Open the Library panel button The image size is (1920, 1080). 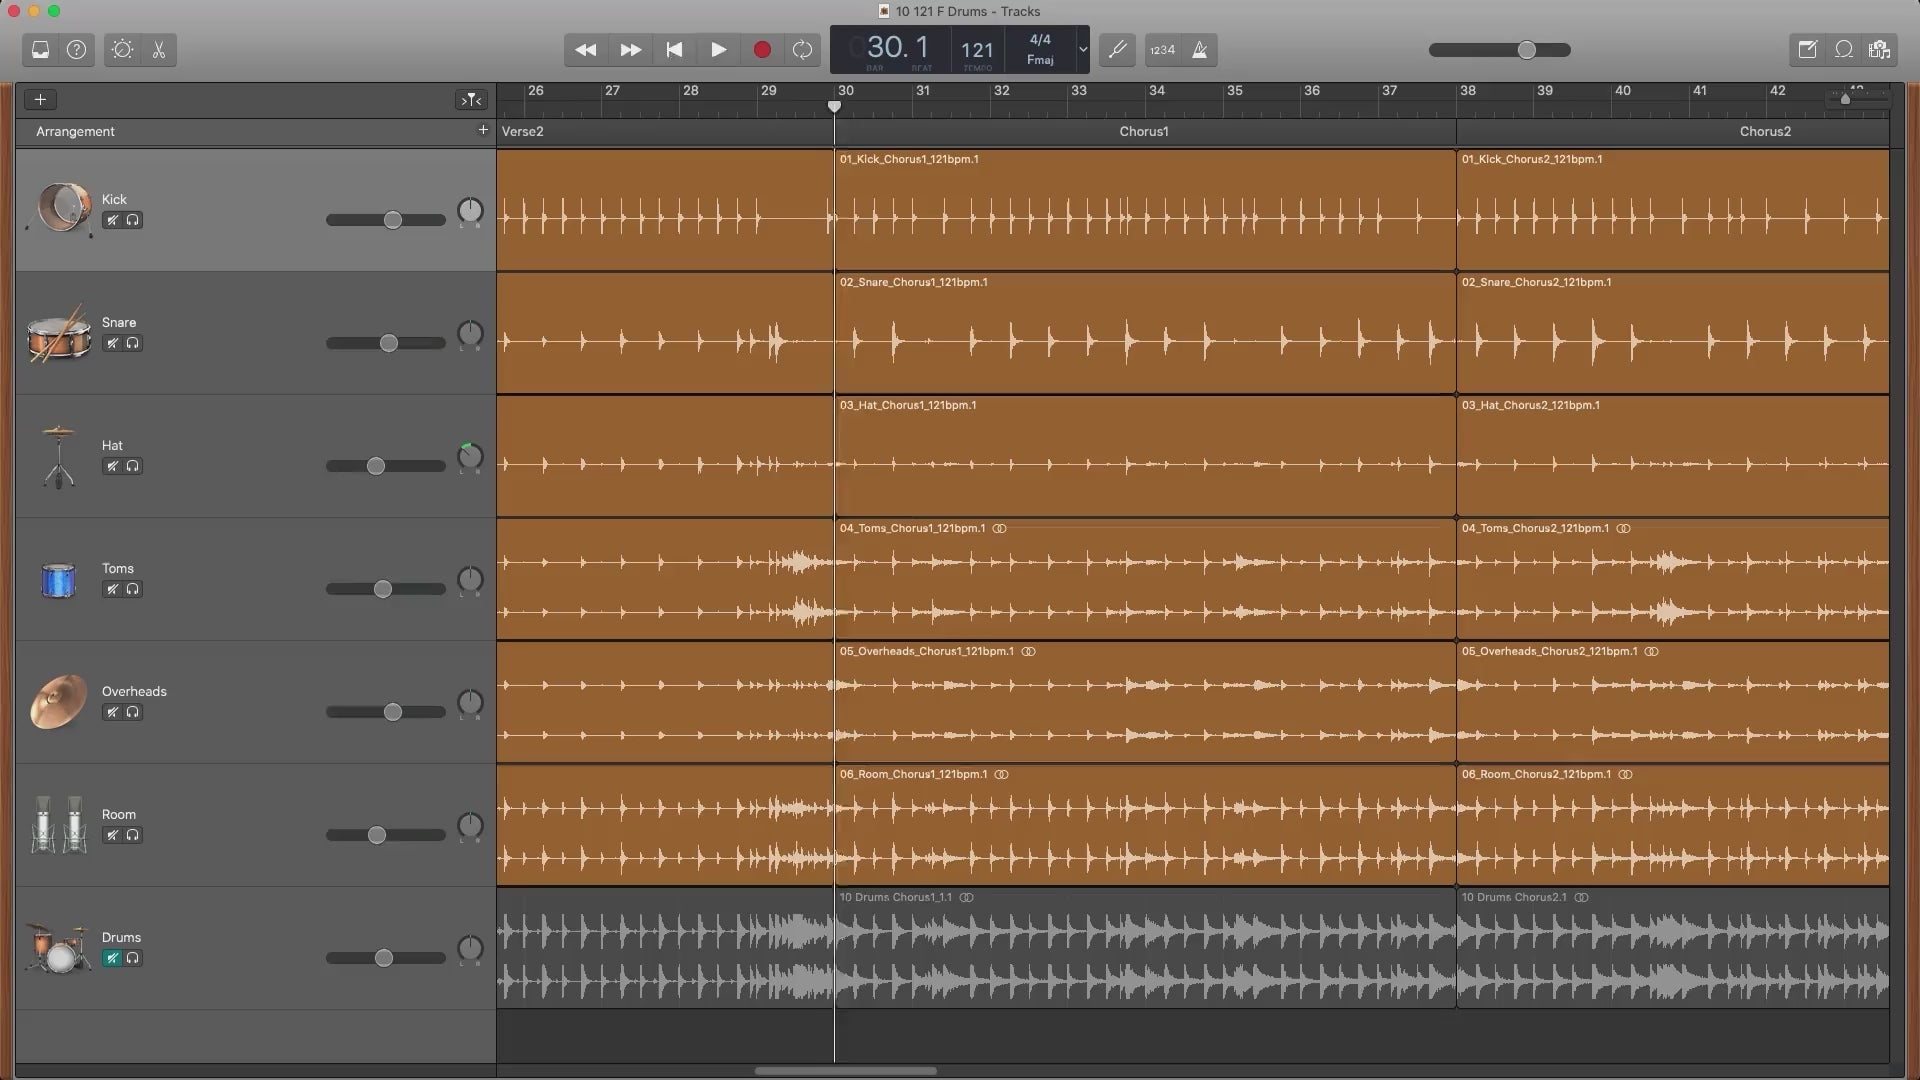[41, 50]
